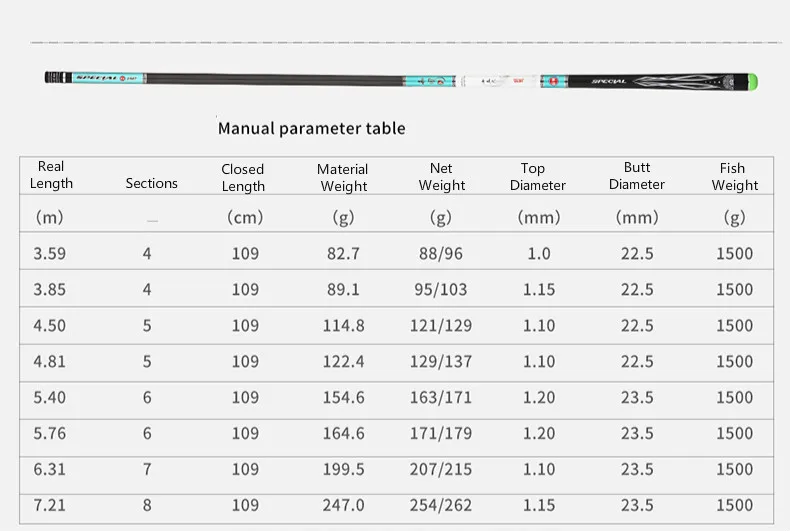Select the 254/262 net weight value

click(x=441, y=506)
